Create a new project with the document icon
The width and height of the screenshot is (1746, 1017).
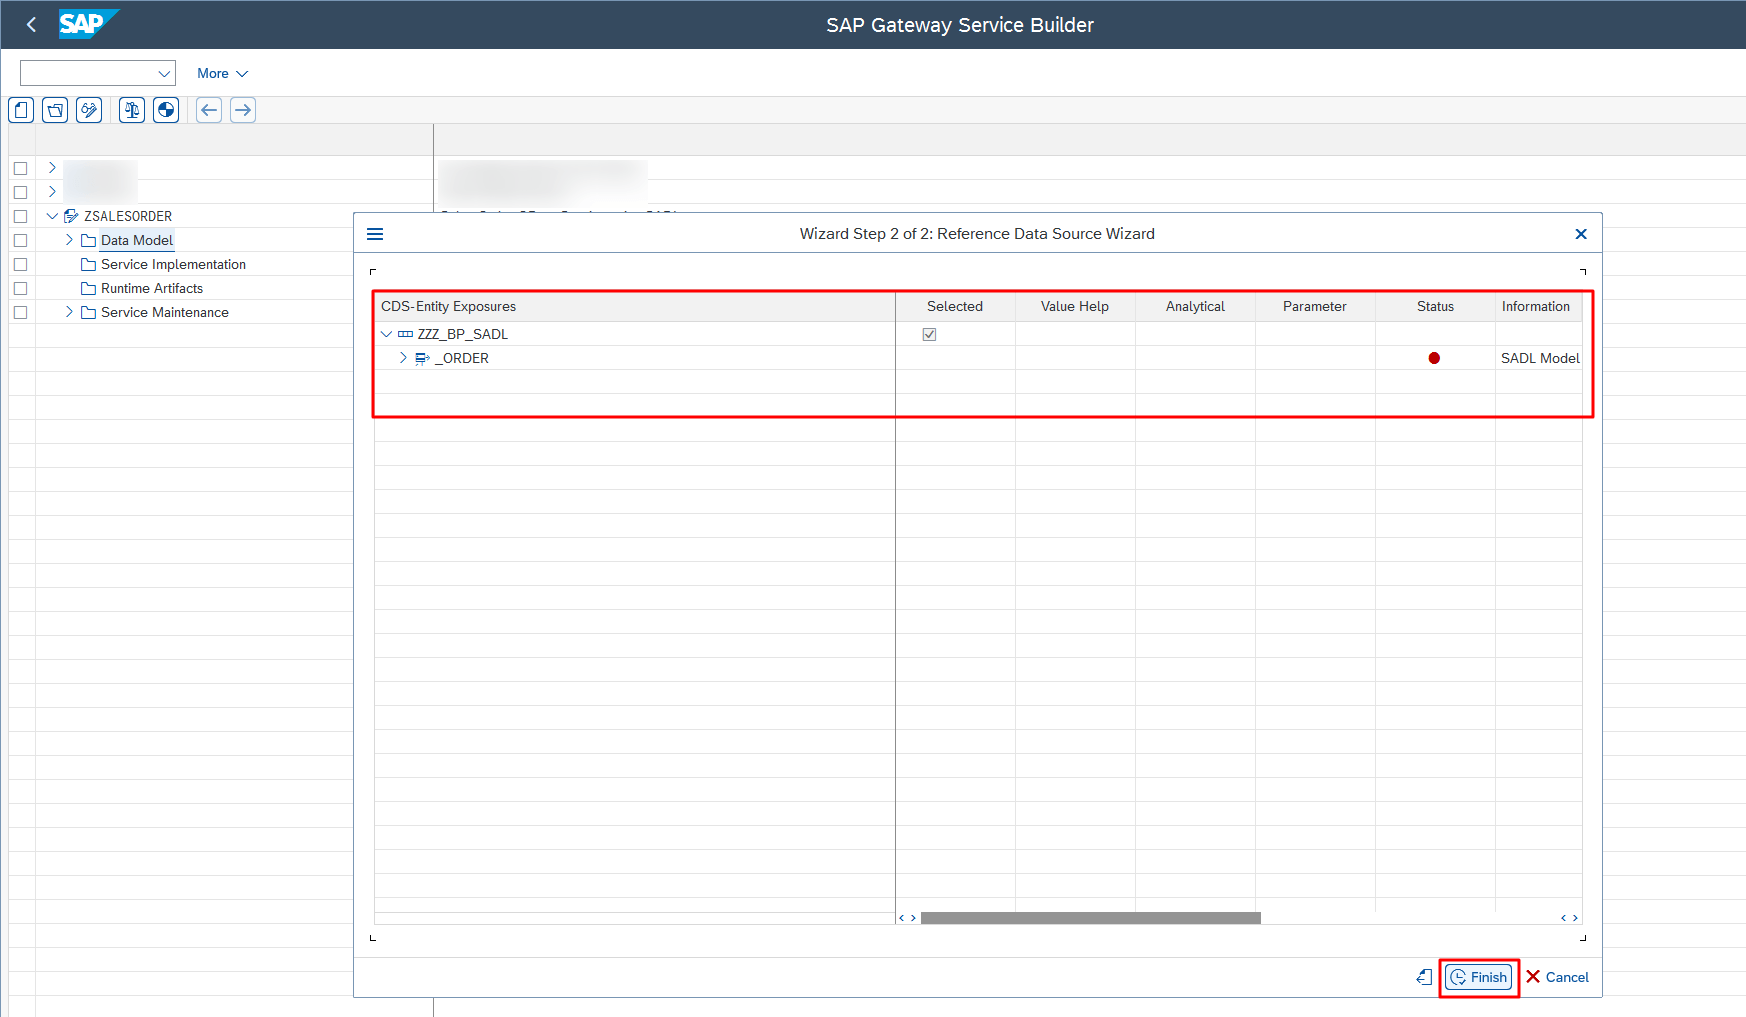(22, 110)
